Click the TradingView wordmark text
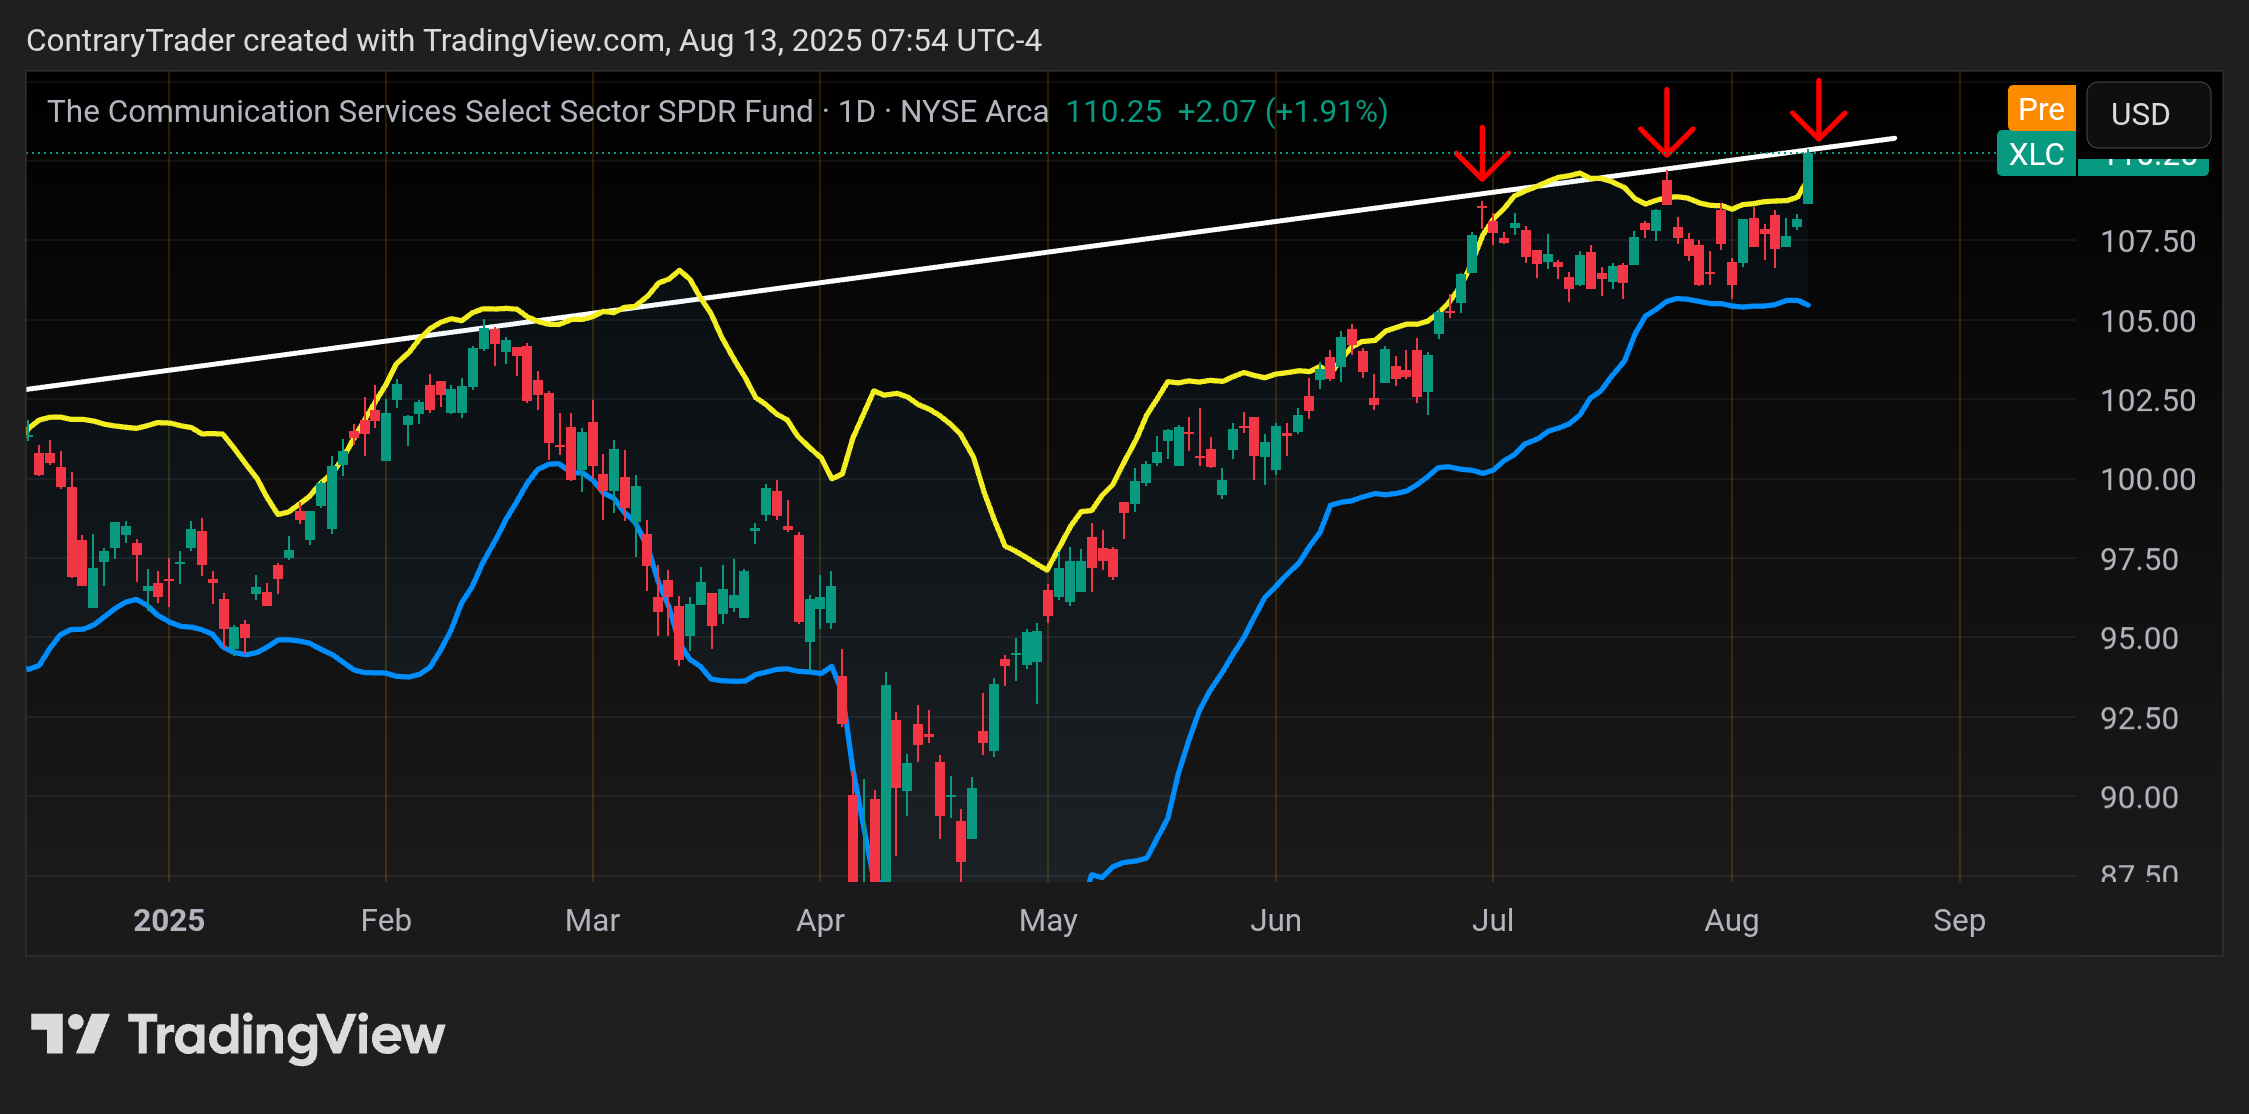This screenshot has height=1114, width=2249. click(286, 1036)
